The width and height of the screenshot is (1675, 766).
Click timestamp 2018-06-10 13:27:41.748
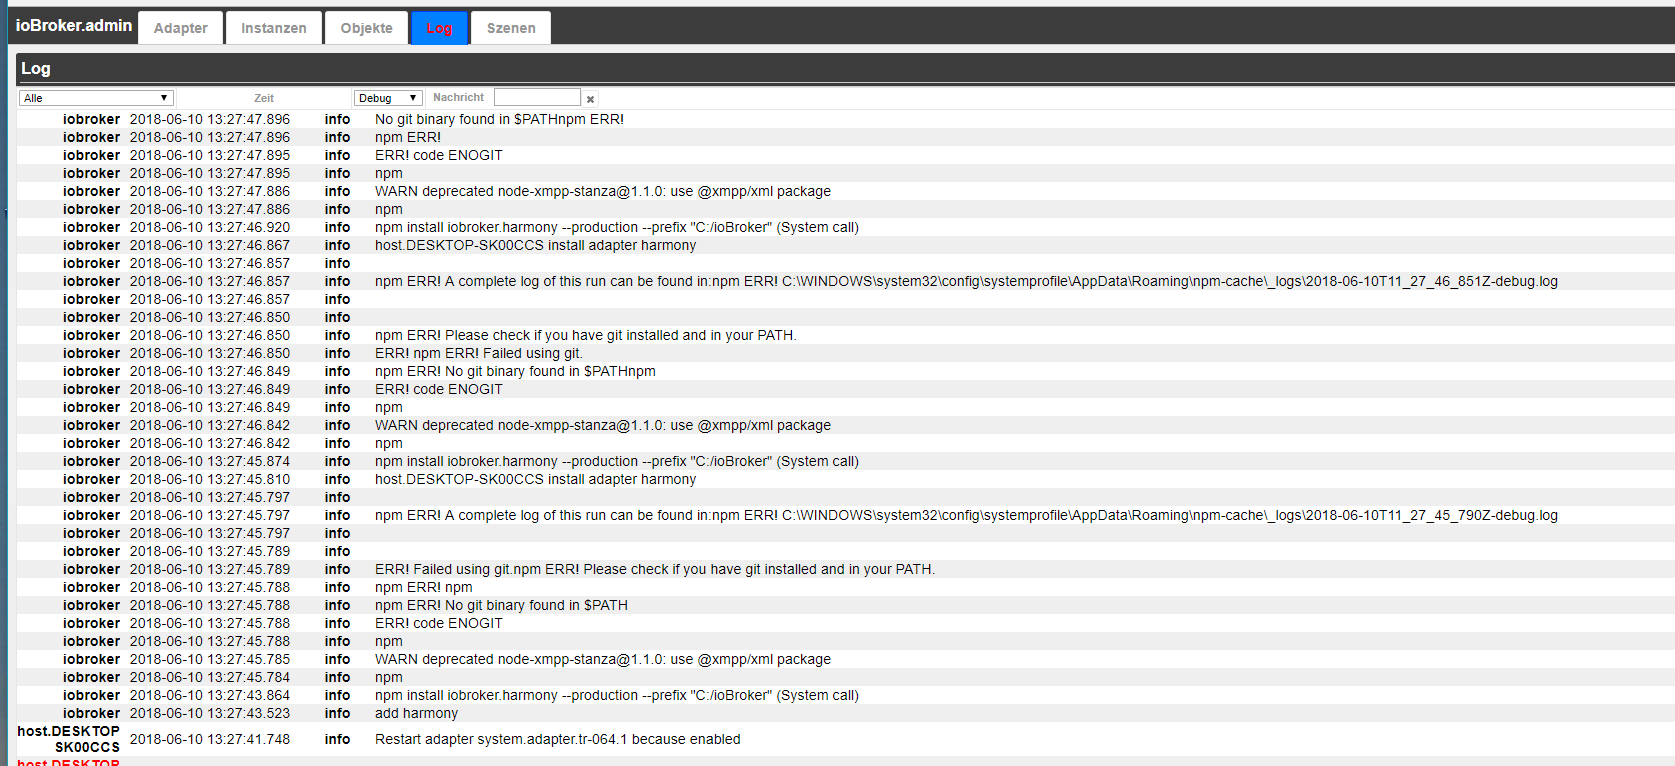(210, 739)
